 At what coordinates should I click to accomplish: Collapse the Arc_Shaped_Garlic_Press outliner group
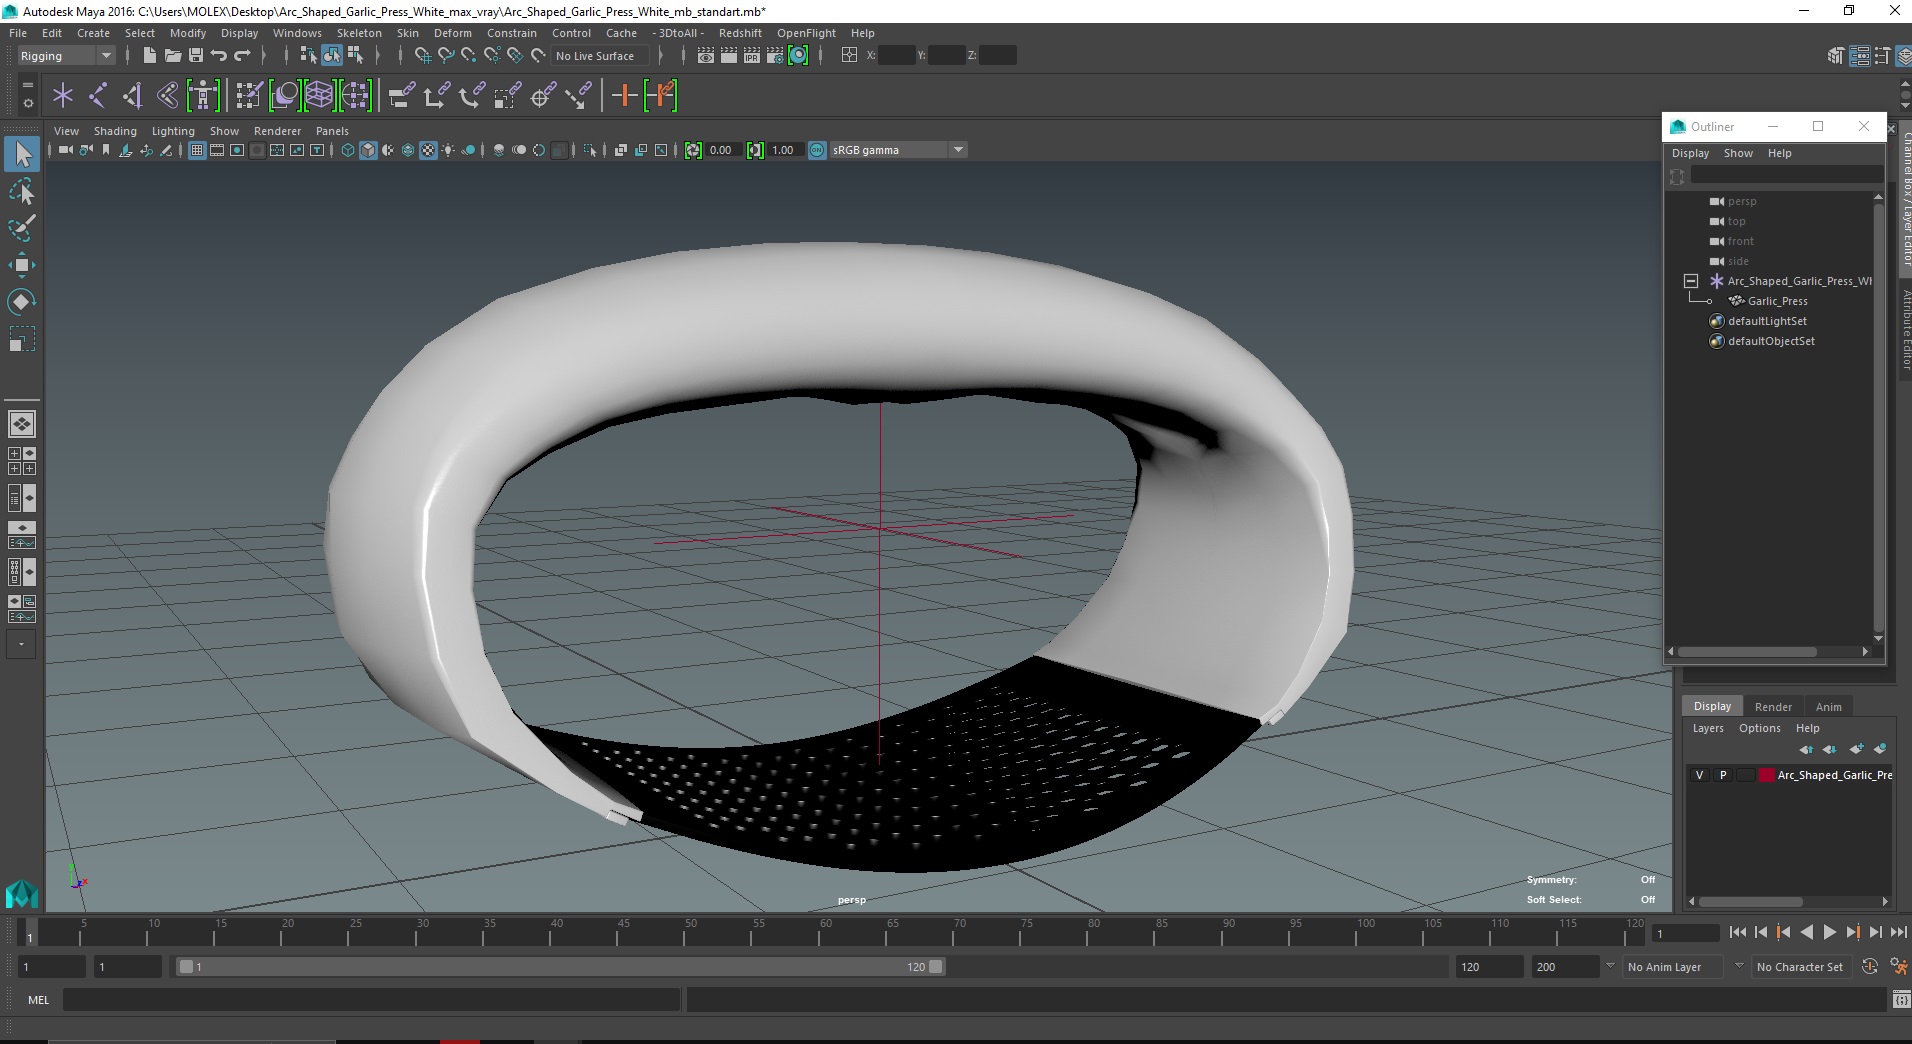(x=1691, y=281)
